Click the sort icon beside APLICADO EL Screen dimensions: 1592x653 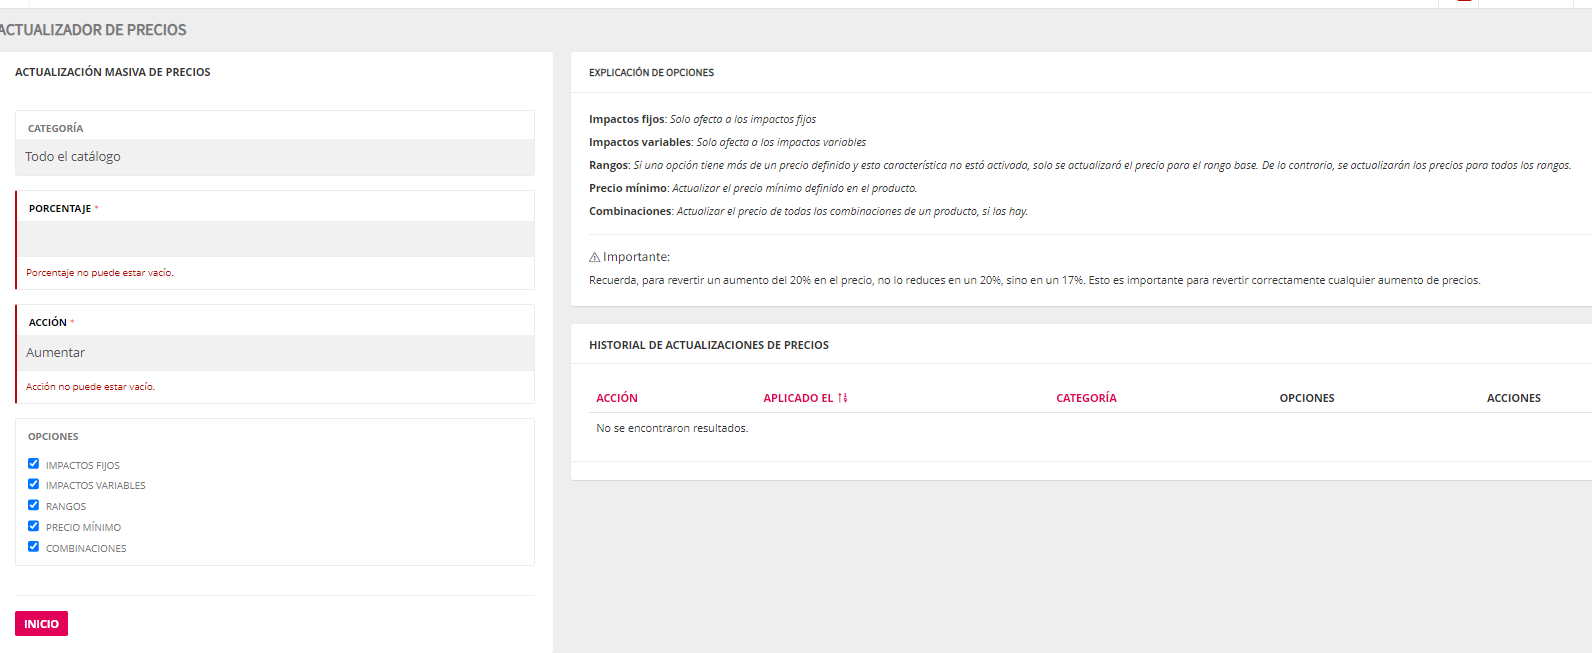842,398
